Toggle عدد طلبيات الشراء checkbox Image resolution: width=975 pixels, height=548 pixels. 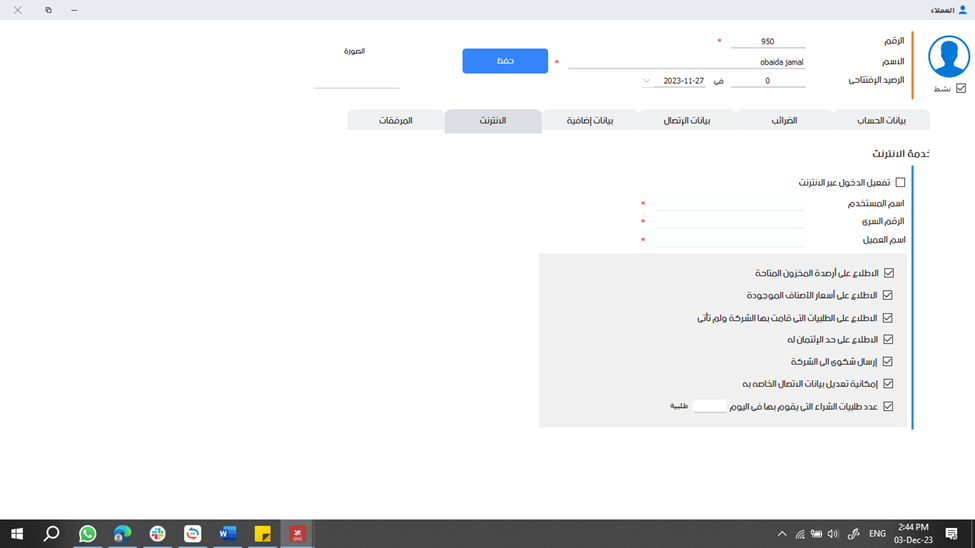coord(889,406)
